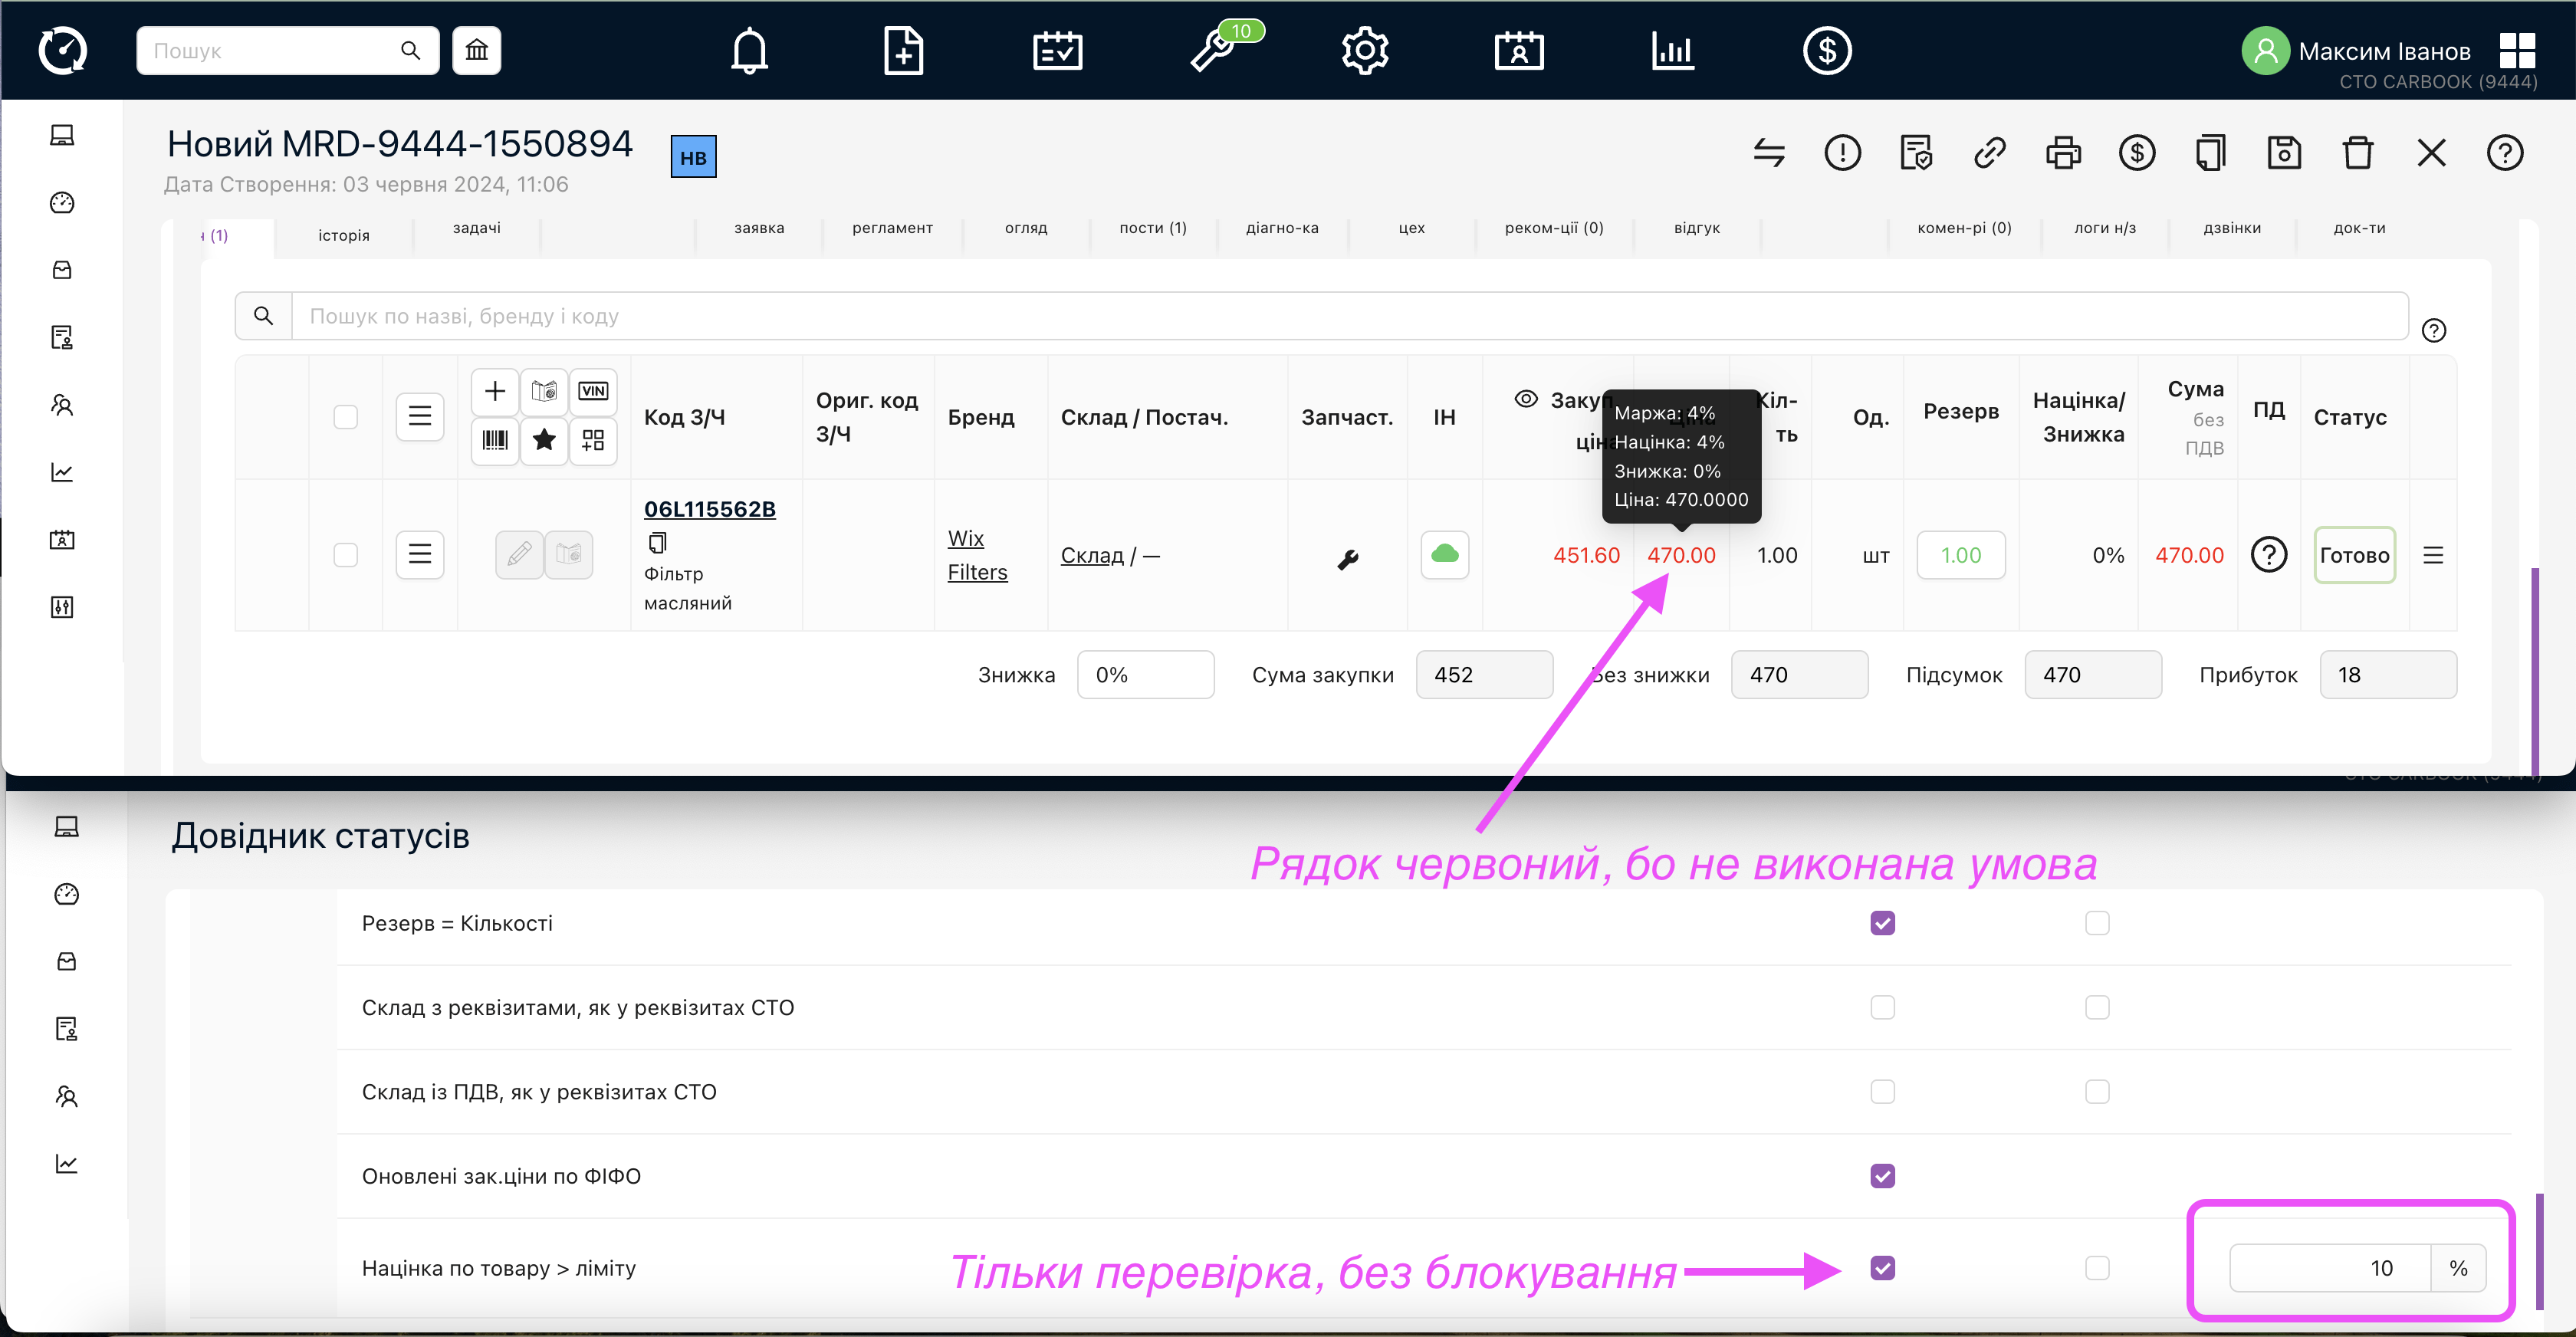
Task: Open row actions menu at row end
Action: [2433, 555]
